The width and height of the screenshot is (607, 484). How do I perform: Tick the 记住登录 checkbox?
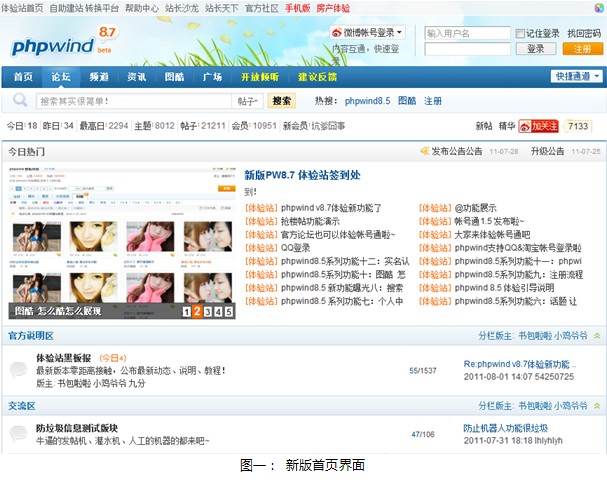[520, 34]
